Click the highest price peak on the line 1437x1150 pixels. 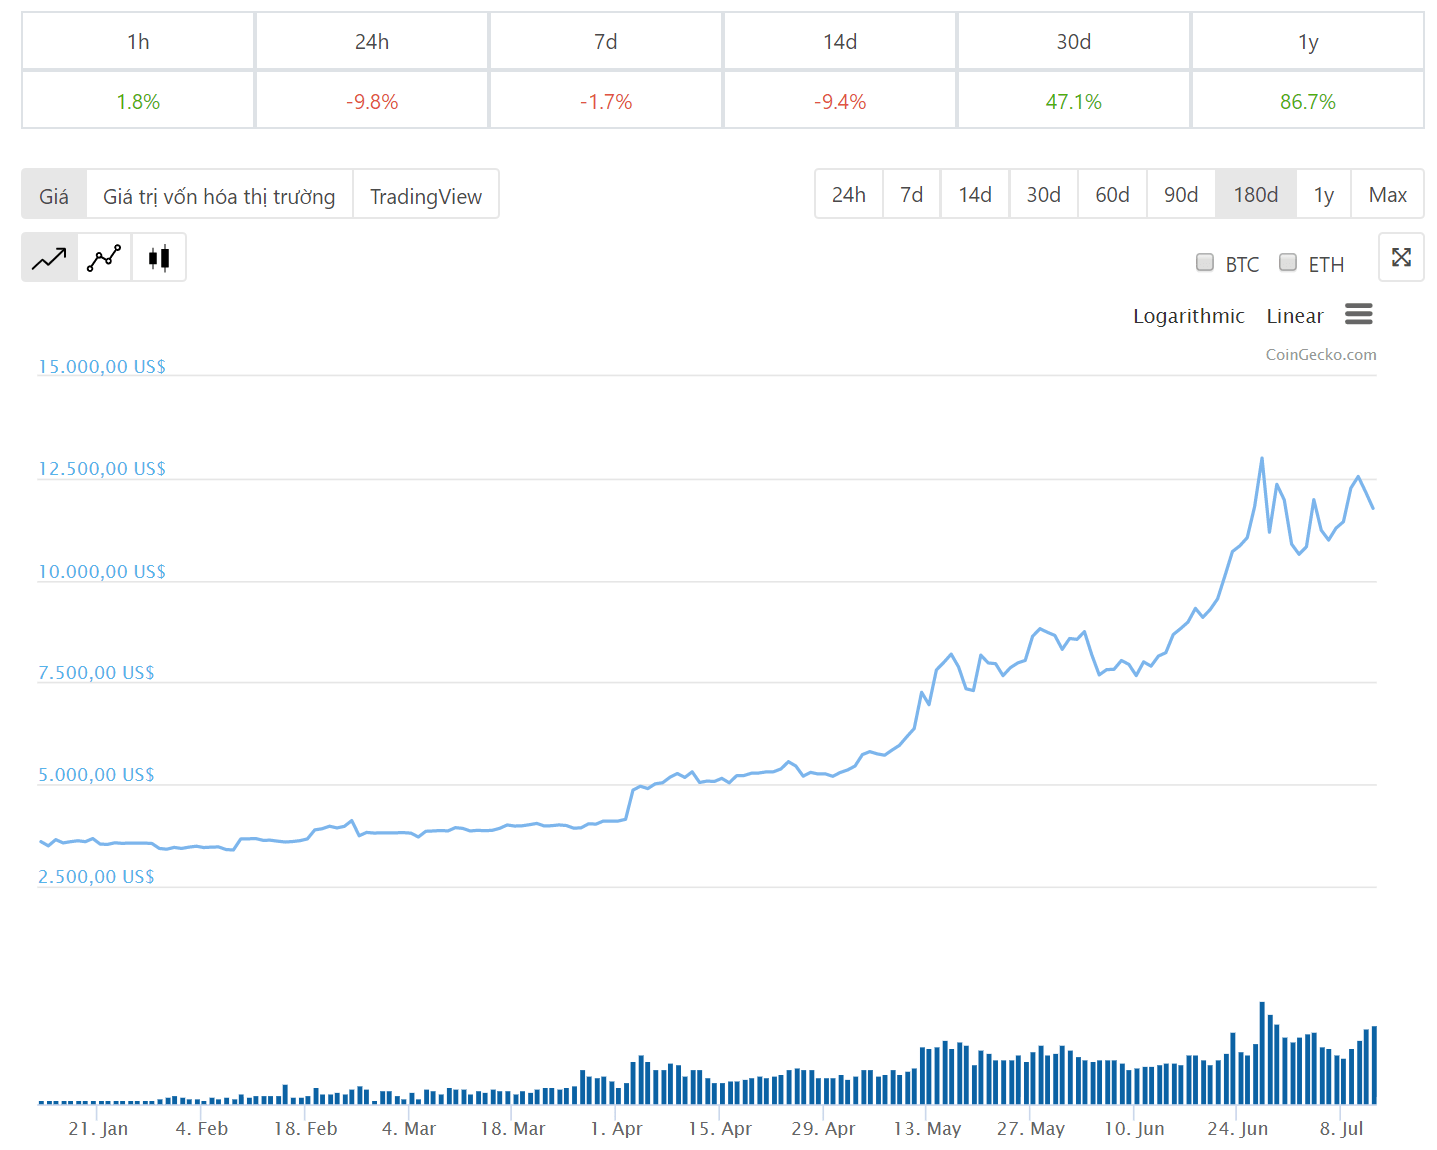tap(1262, 459)
